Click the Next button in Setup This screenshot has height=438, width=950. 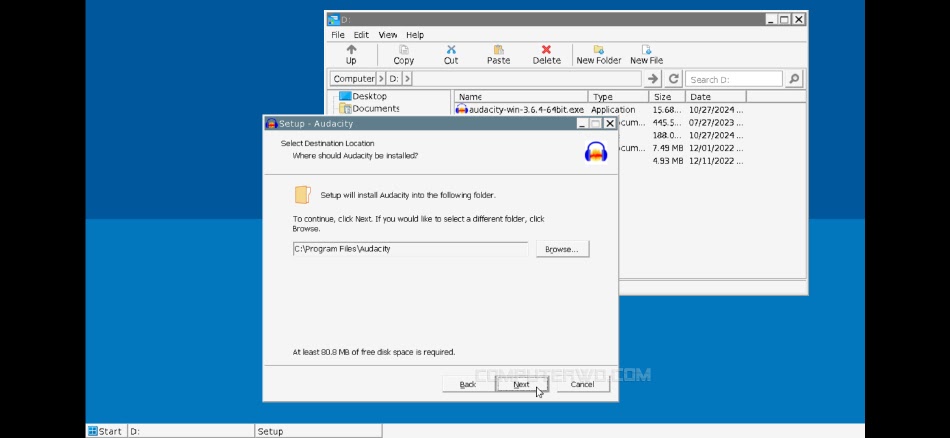tap(522, 384)
